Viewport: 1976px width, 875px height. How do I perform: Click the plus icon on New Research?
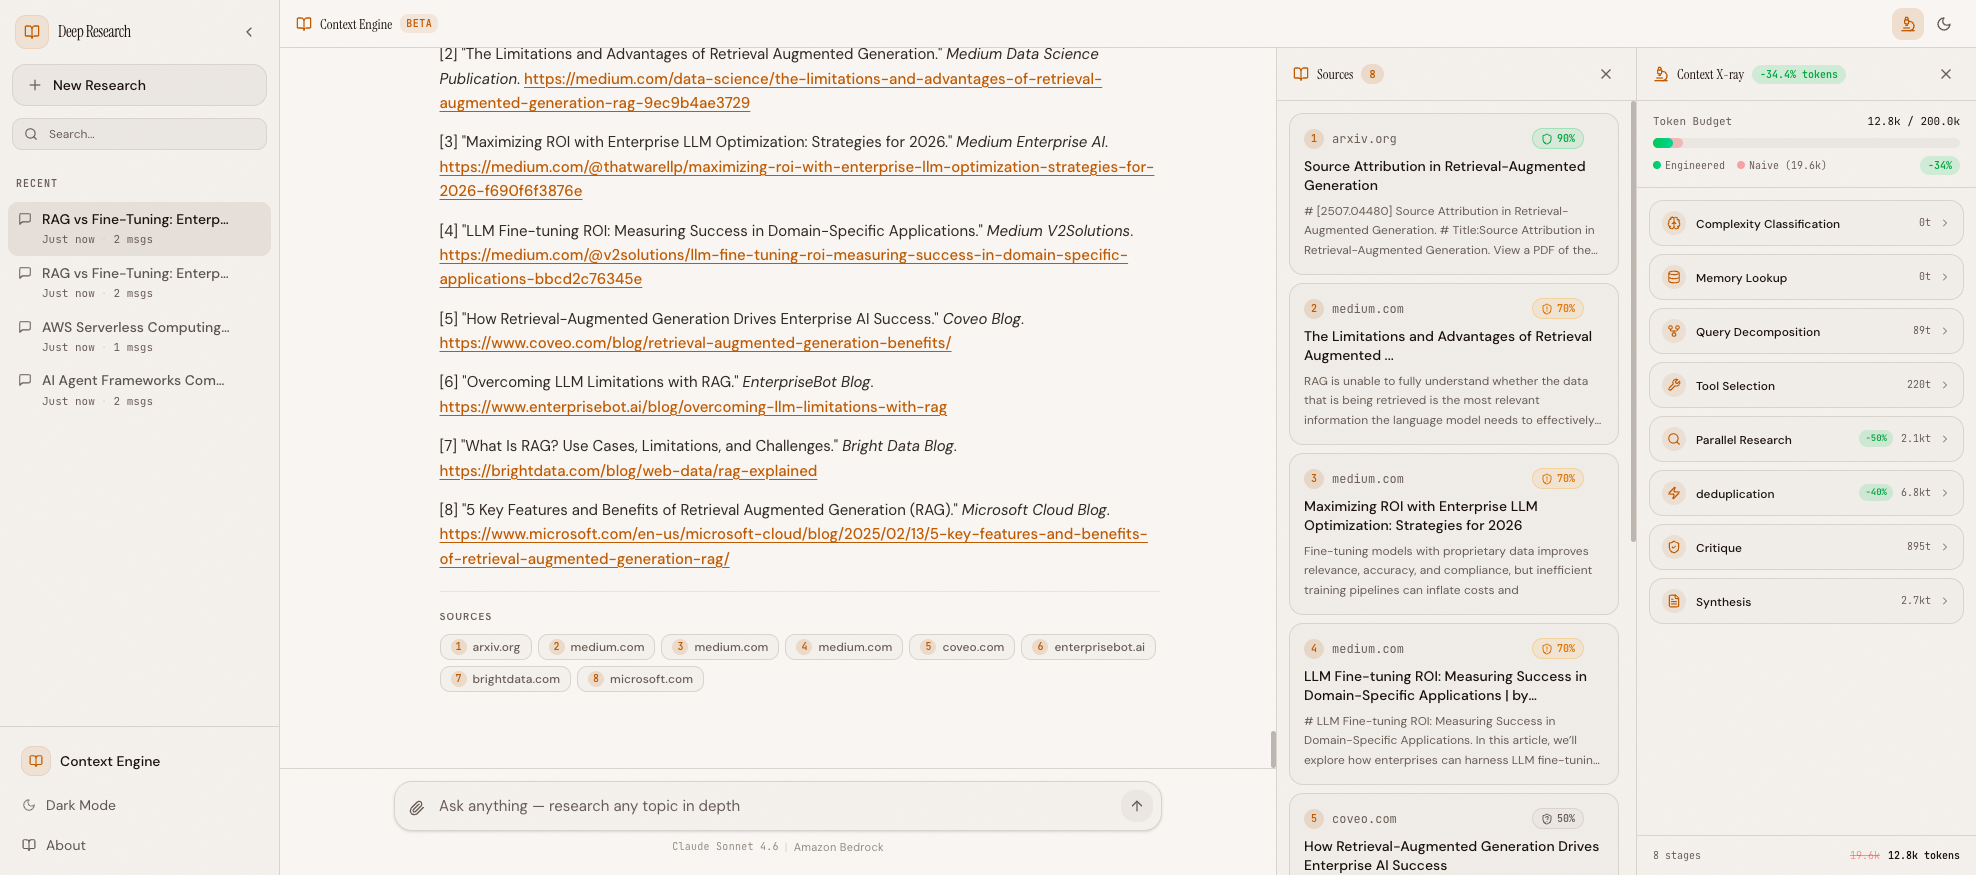[x=35, y=85]
